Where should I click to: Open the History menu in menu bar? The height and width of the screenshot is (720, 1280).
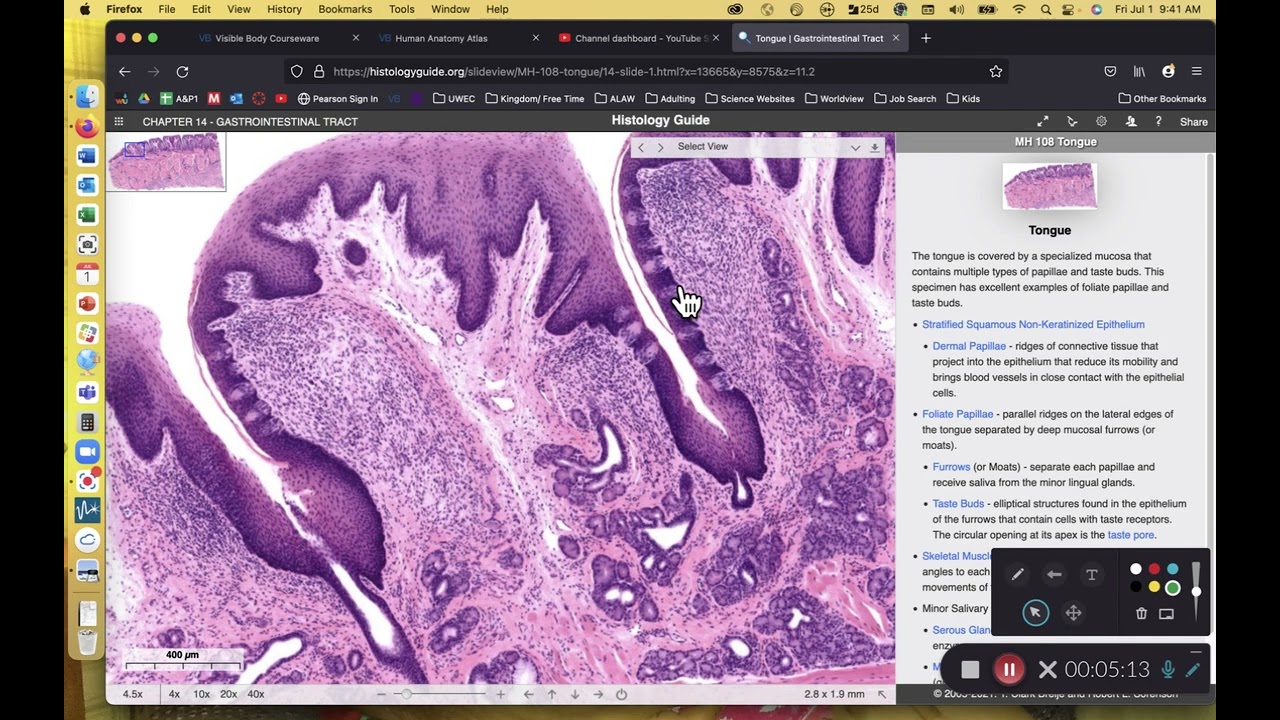(284, 9)
